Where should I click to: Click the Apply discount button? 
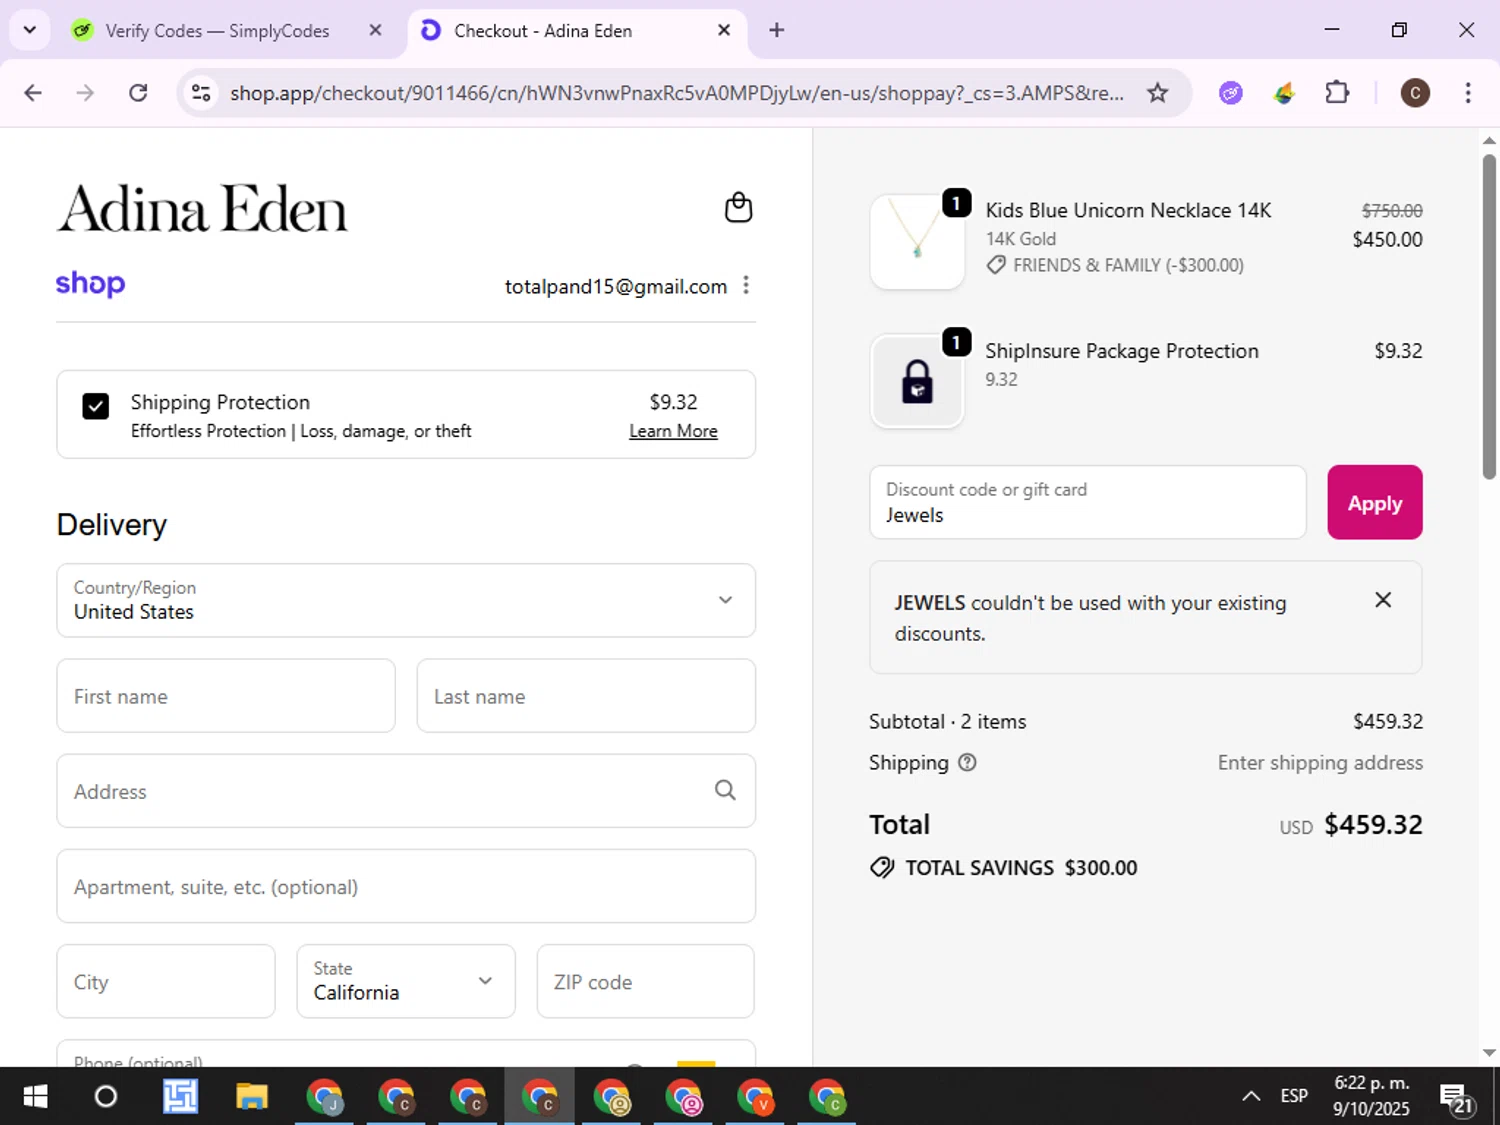(1374, 502)
